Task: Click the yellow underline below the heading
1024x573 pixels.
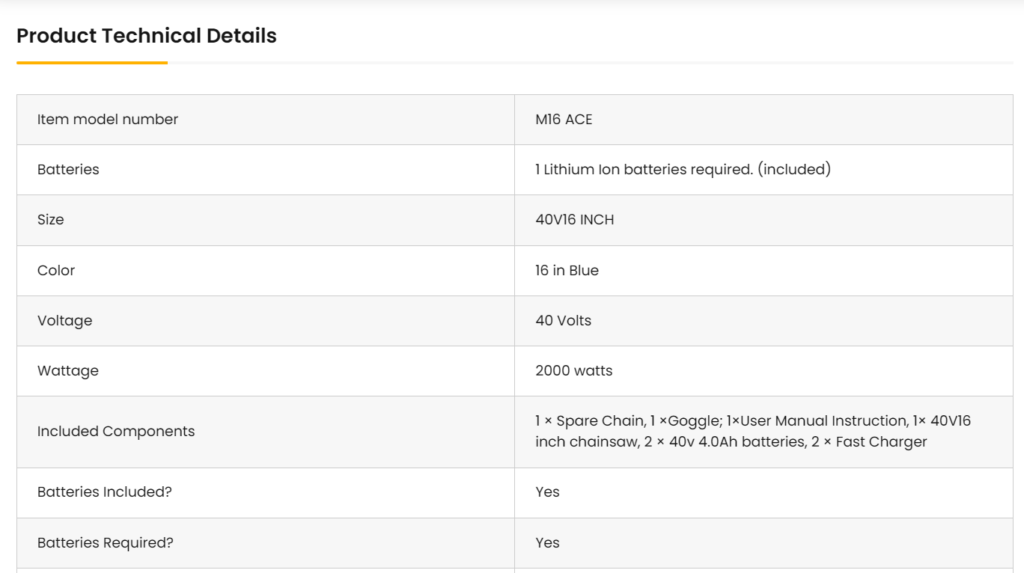Action: click(x=92, y=63)
